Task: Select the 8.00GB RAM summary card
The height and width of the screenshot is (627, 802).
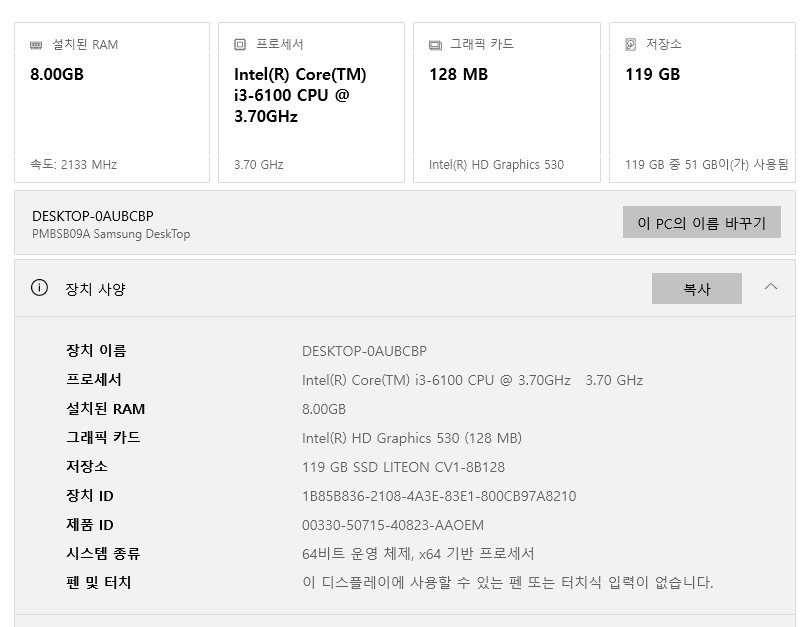Action: [x=112, y=100]
